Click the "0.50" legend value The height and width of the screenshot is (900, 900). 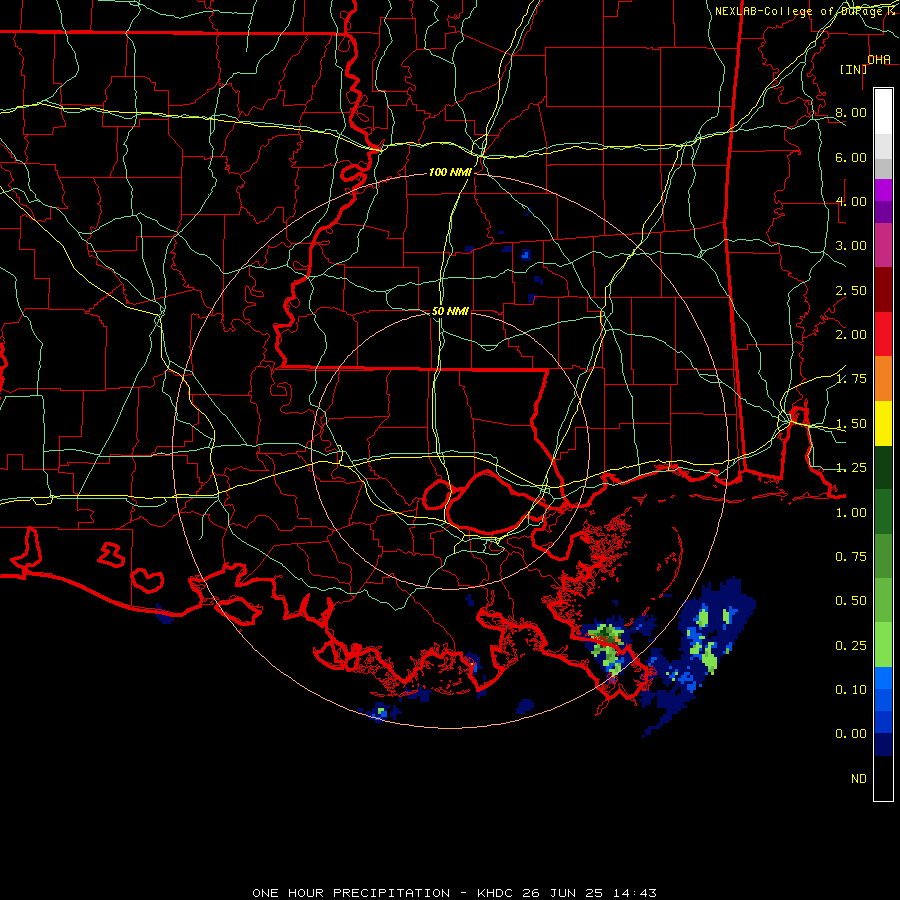click(x=851, y=601)
